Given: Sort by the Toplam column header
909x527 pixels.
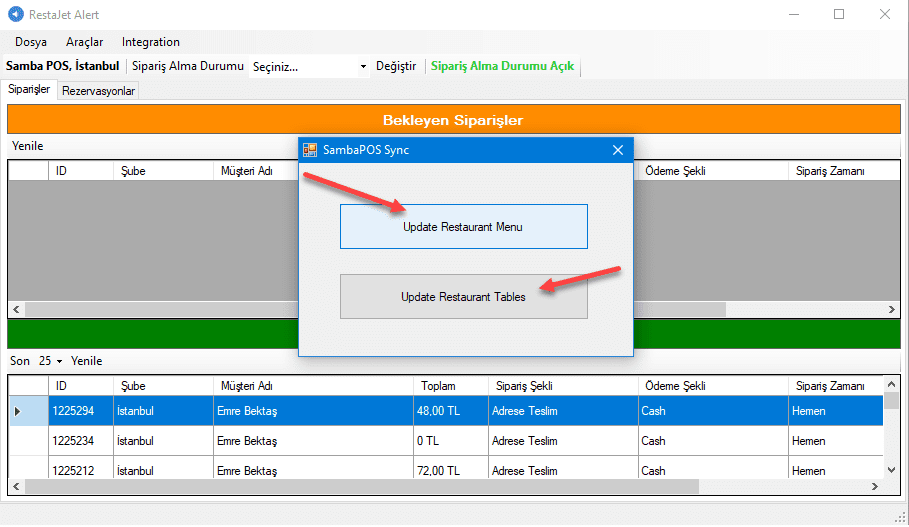Looking at the screenshot, I should 438,386.
